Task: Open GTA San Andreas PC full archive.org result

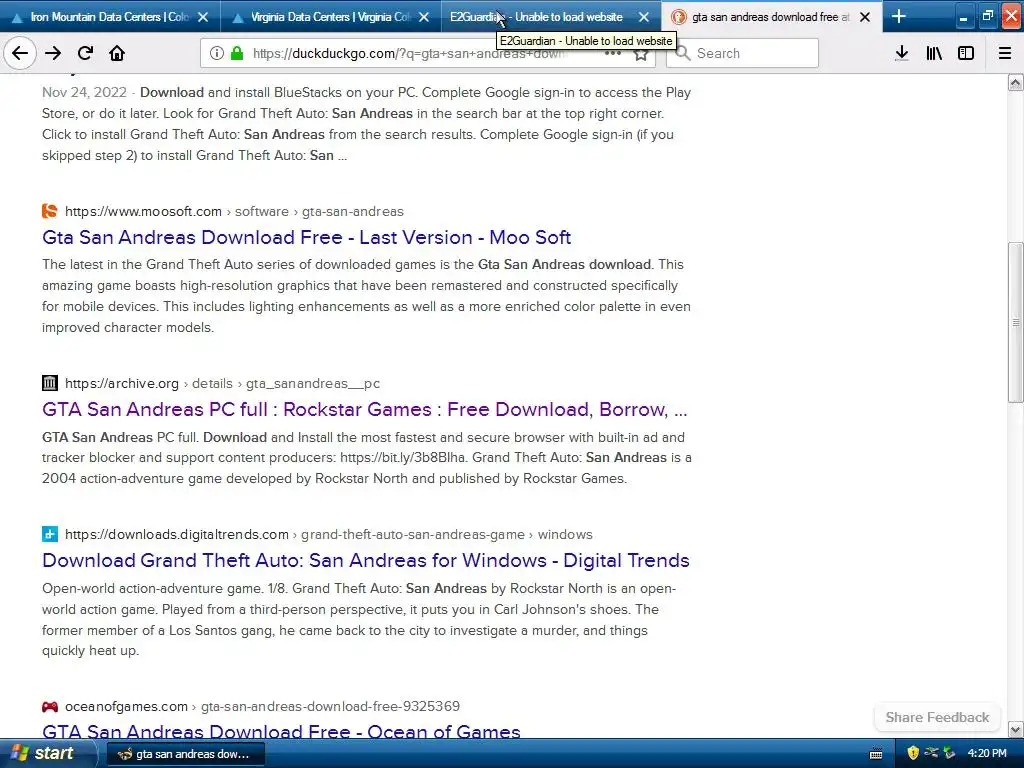Action: point(364,409)
